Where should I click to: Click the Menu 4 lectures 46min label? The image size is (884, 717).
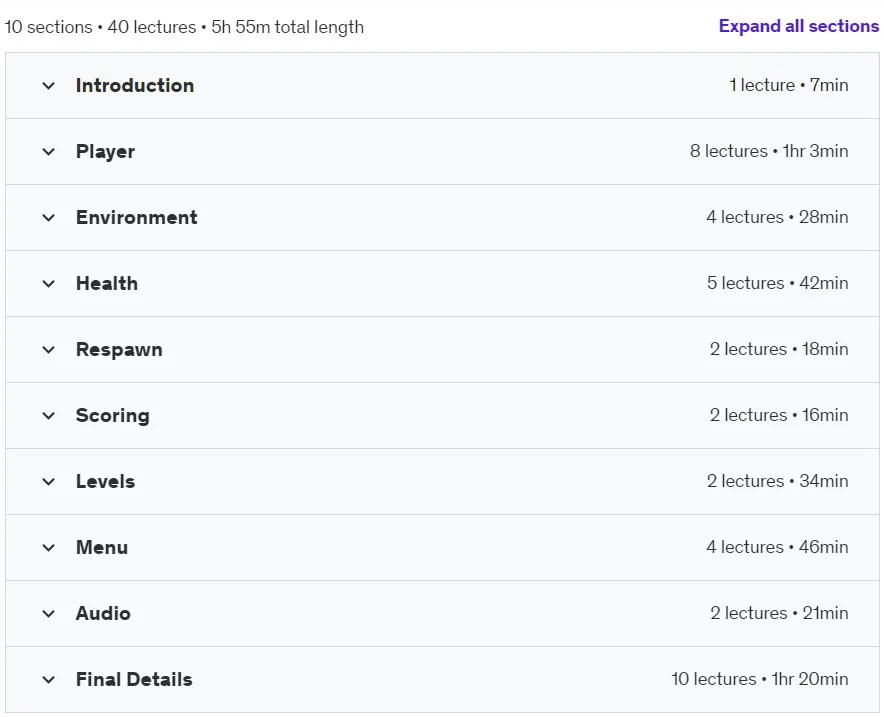point(777,547)
